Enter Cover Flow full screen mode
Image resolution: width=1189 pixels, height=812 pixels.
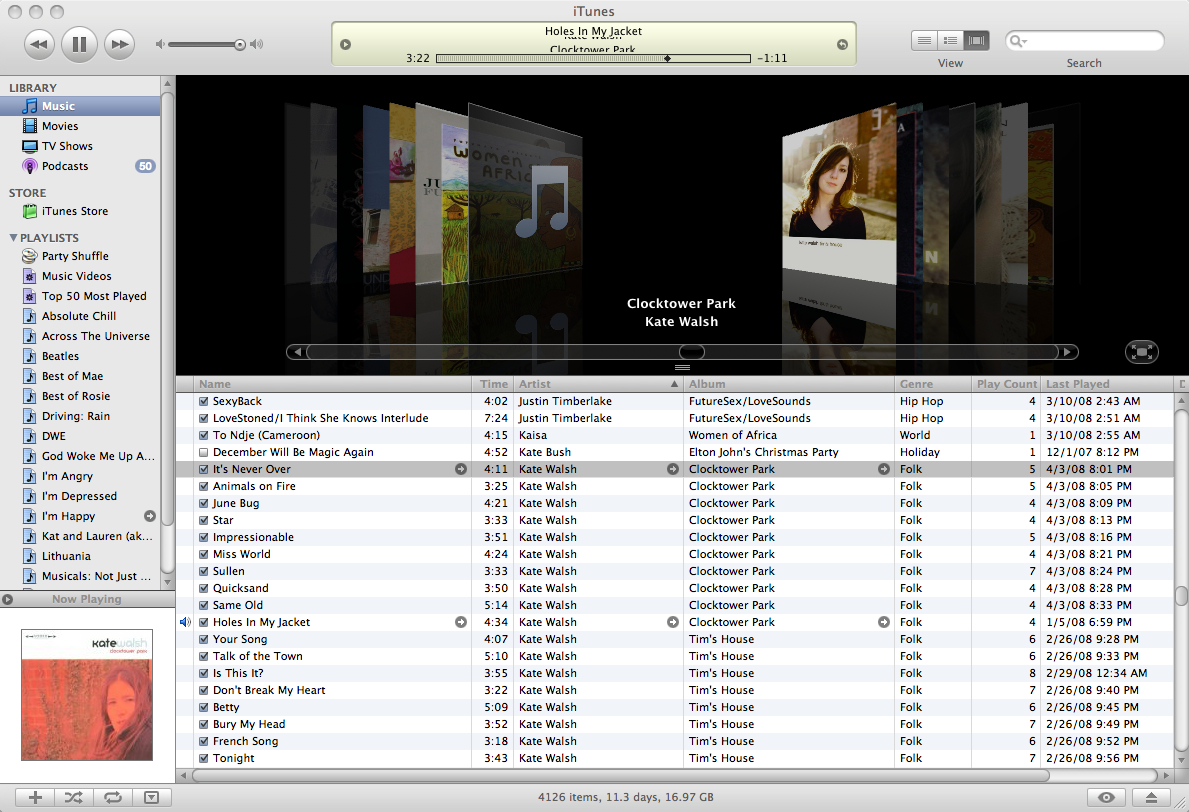1141,352
